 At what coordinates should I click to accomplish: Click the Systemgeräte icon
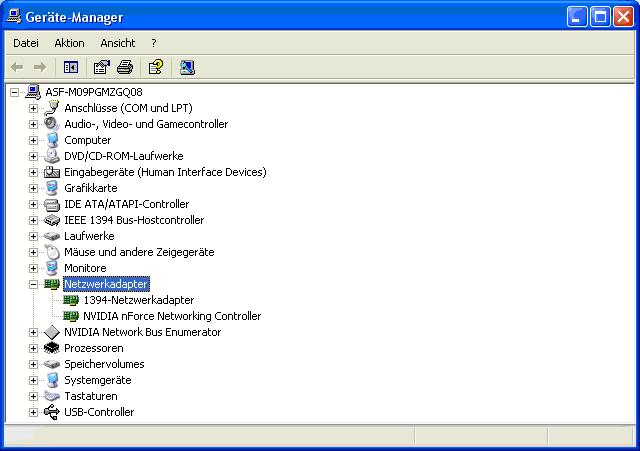(x=52, y=380)
